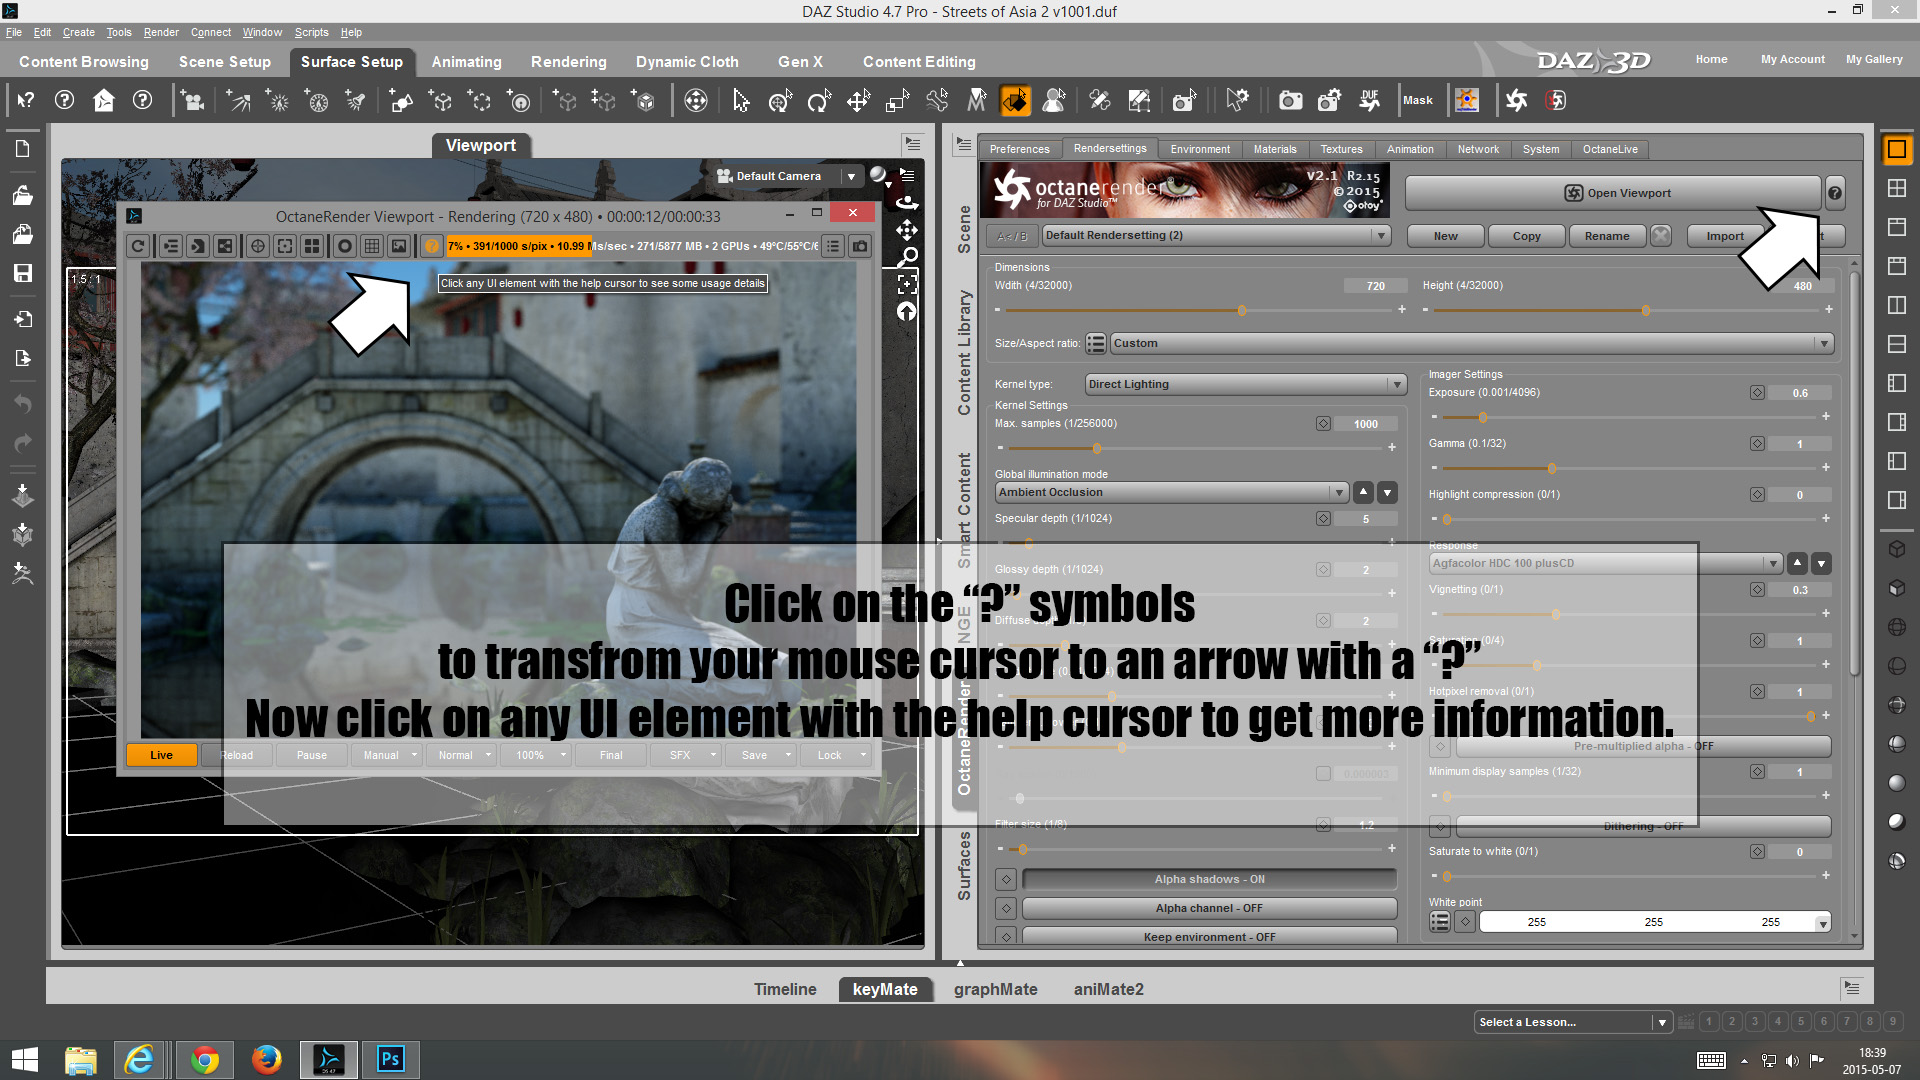Screen dimensions: 1920x1080
Task: Click the help icon next to Open Viewport
Action: pos(1835,193)
